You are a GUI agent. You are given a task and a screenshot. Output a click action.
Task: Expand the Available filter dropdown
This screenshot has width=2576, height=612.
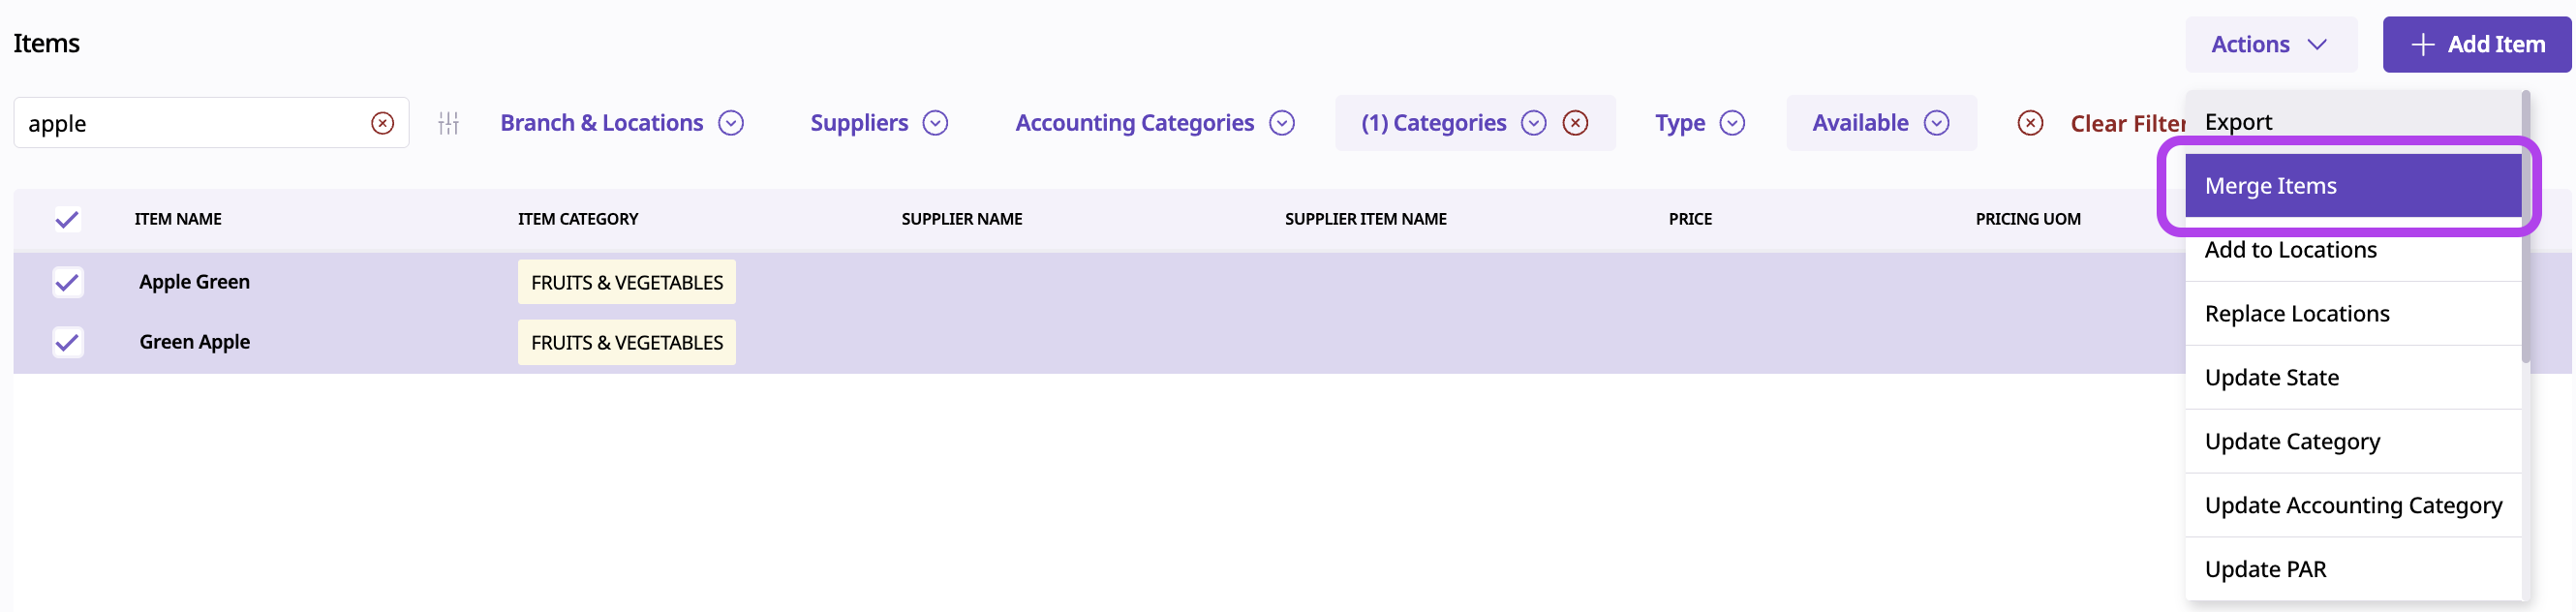coord(1936,123)
